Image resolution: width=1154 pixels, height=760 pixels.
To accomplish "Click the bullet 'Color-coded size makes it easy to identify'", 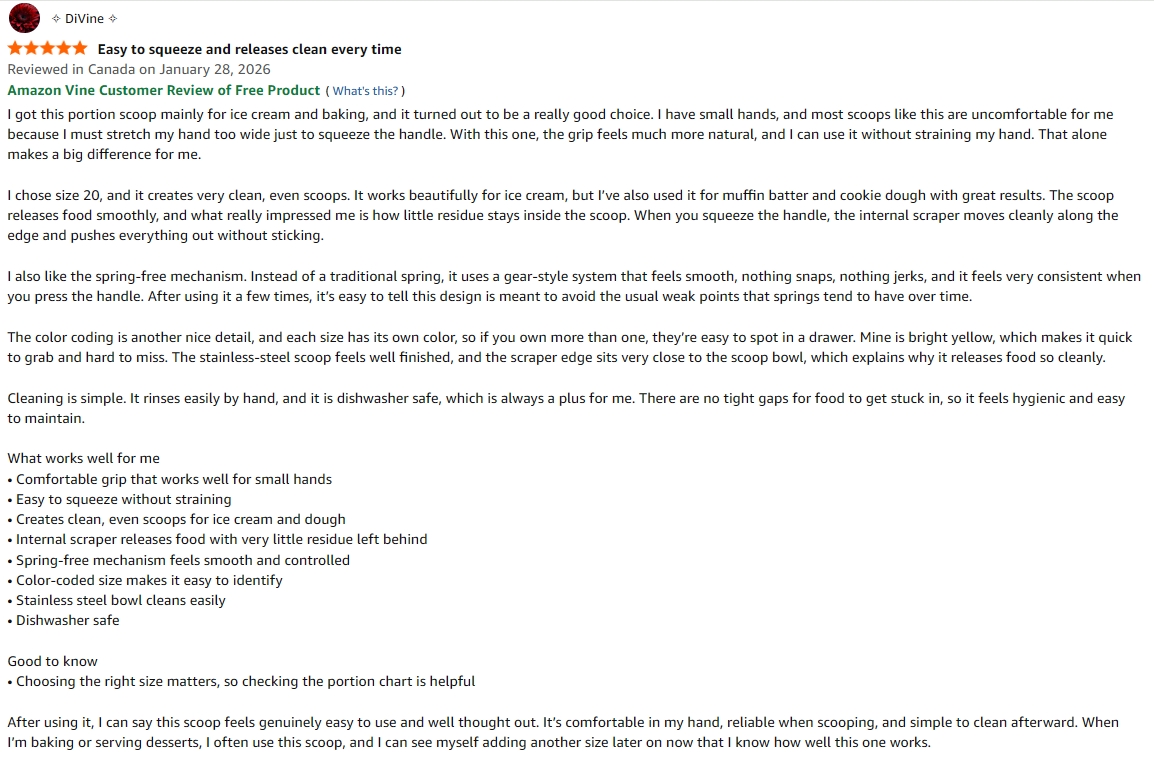I will 145,580.
